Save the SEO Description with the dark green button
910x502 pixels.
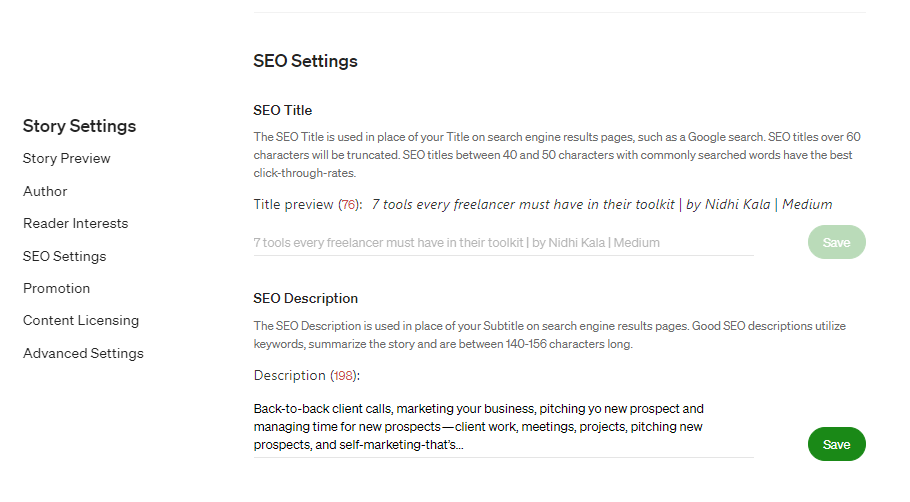[836, 444]
